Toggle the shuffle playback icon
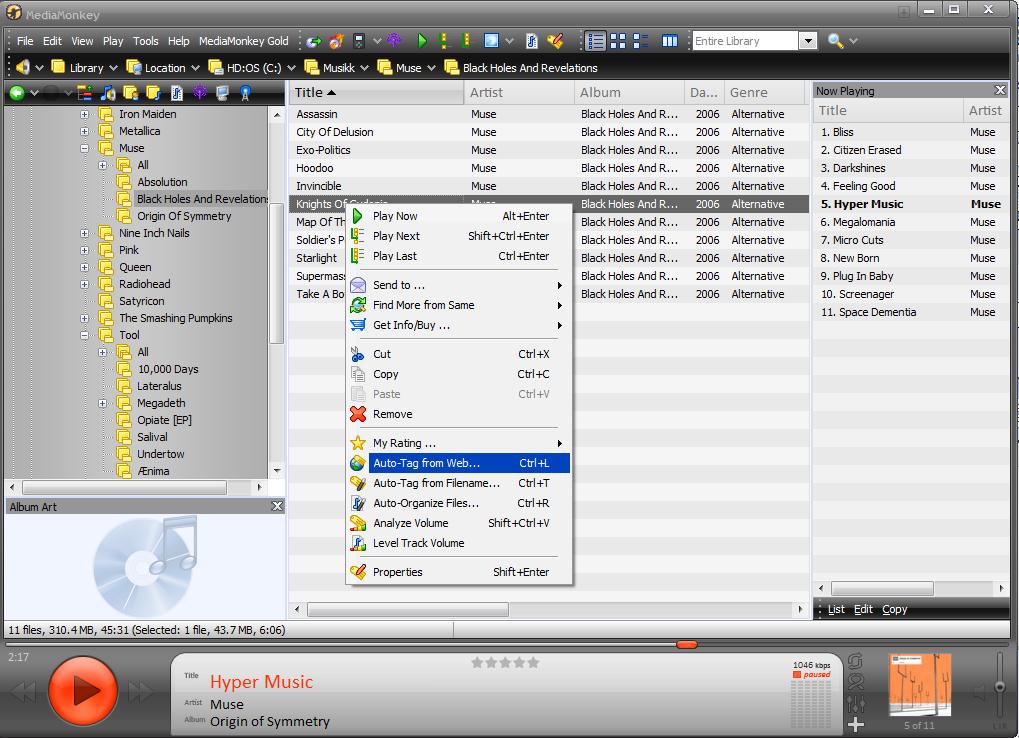Image resolution: width=1019 pixels, height=738 pixels. (x=856, y=681)
